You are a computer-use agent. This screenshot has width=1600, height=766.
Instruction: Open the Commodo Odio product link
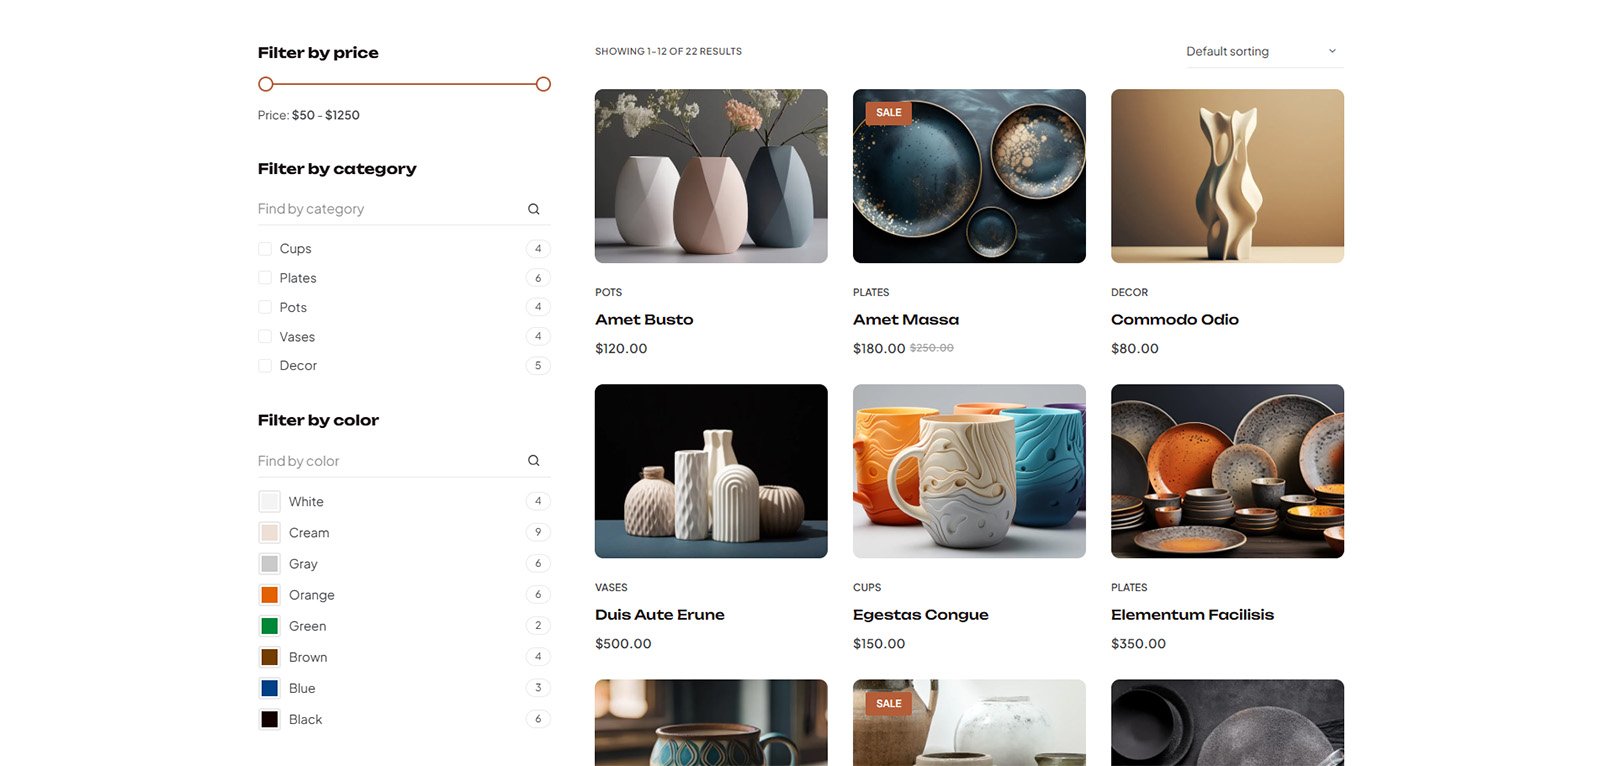pyautogui.click(x=1174, y=320)
